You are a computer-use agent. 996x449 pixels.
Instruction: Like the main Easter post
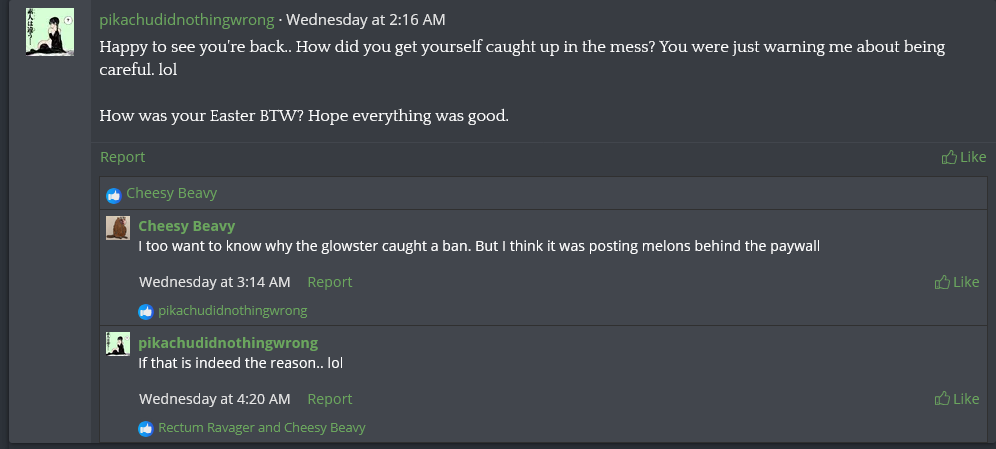tap(964, 157)
